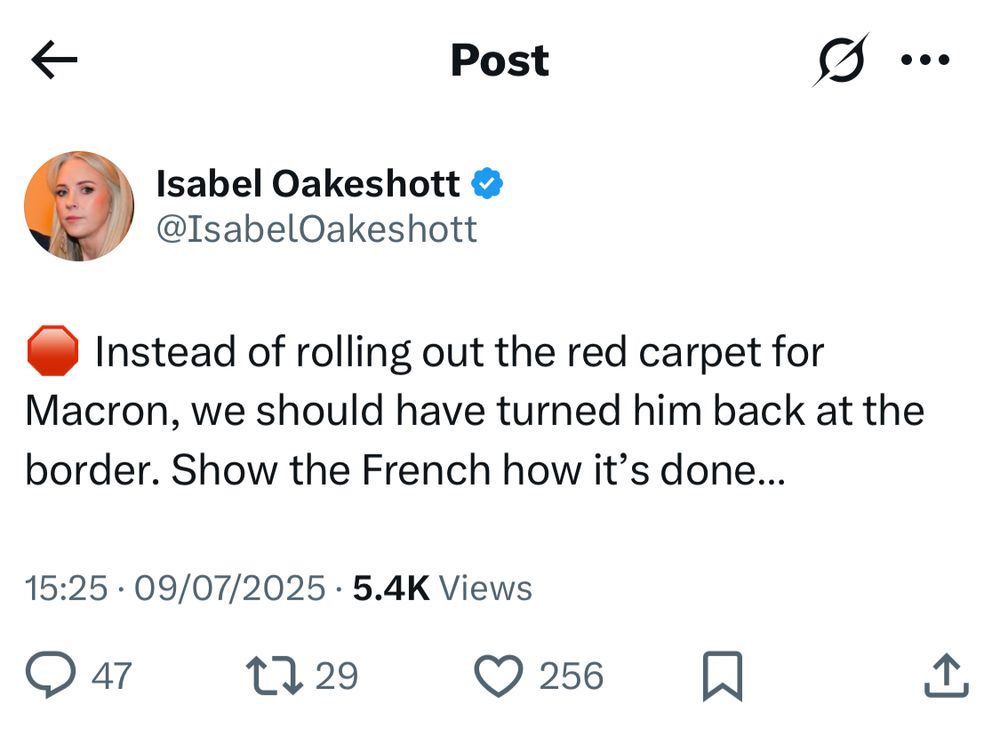
Task: Click the repost arrows icon
Action: click(274, 676)
